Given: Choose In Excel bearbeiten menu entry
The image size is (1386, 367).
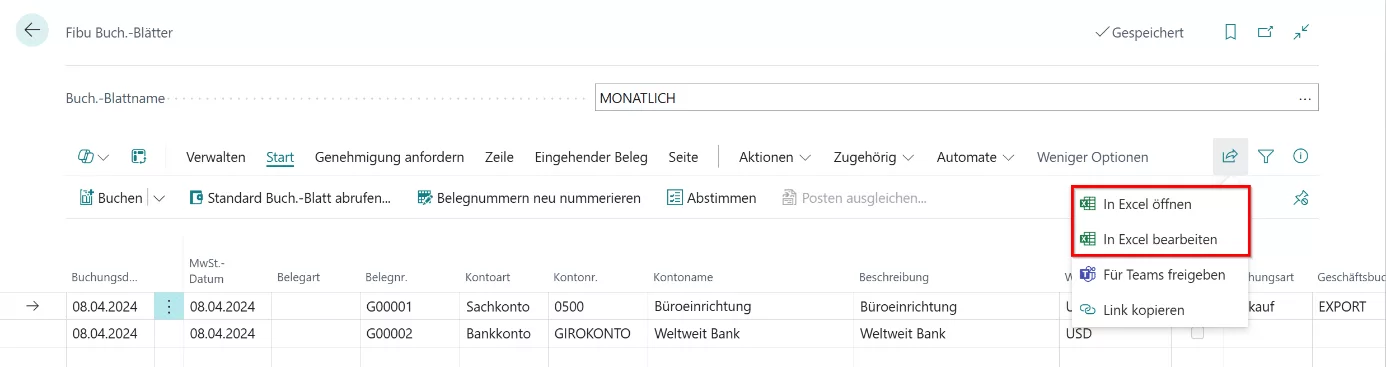Looking at the screenshot, I should [x=1160, y=240].
